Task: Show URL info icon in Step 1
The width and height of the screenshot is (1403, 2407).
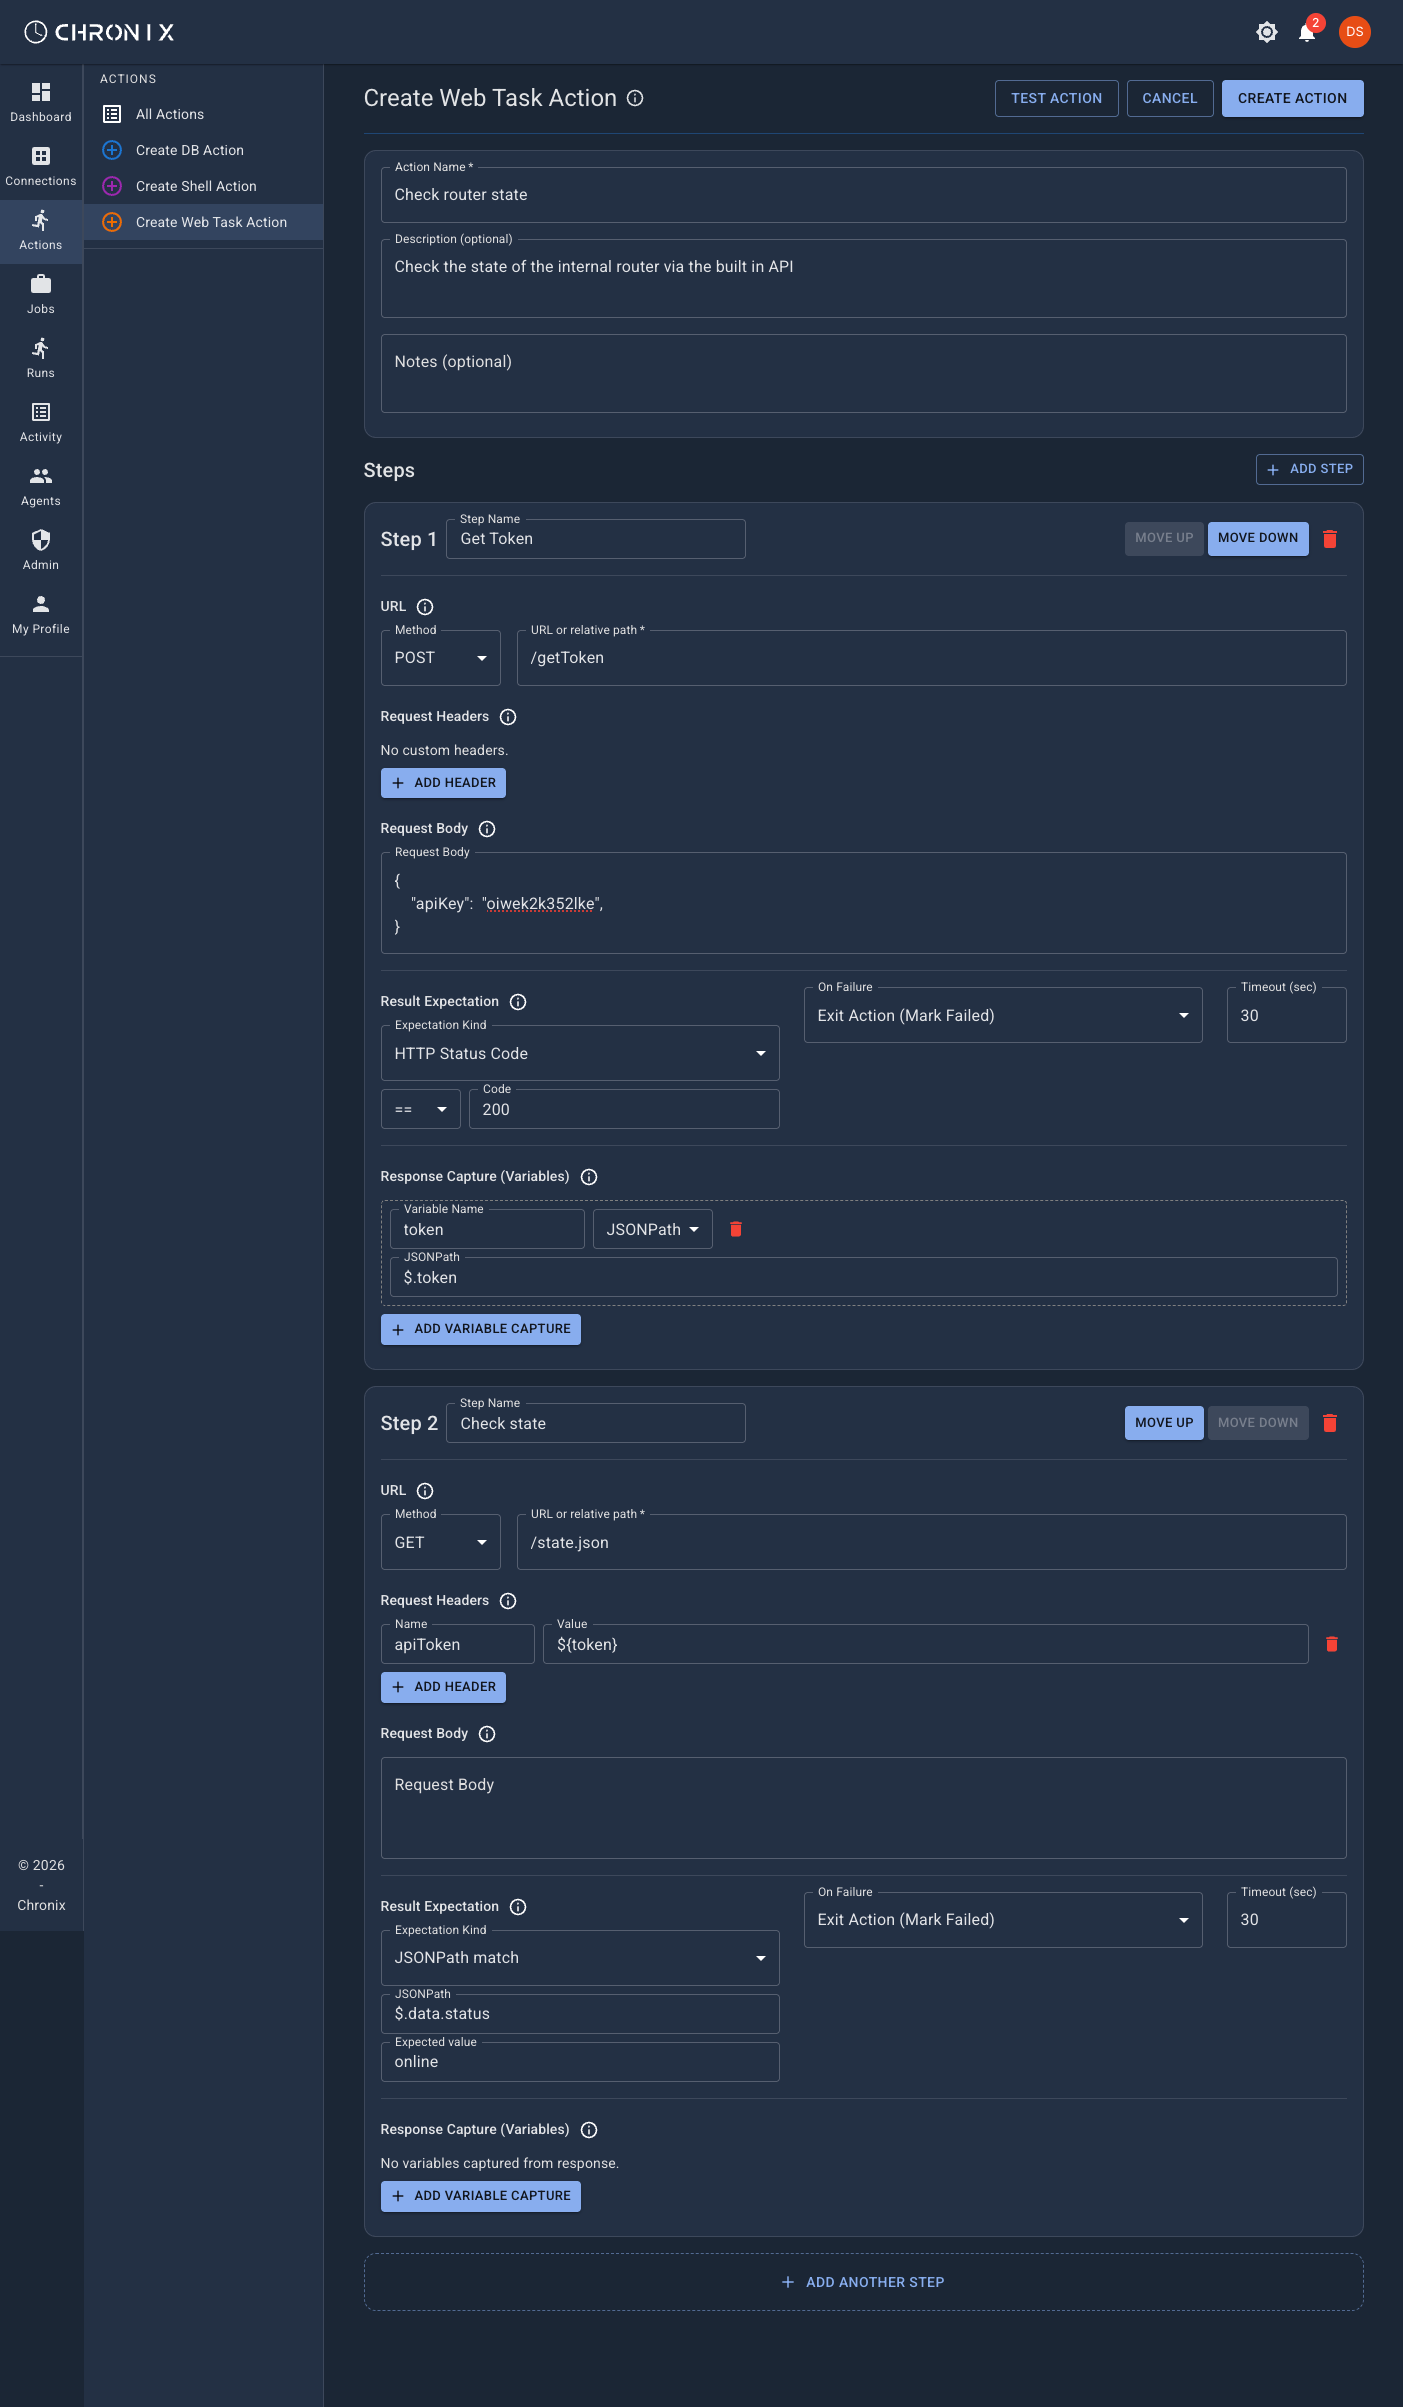Action: tap(425, 607)
